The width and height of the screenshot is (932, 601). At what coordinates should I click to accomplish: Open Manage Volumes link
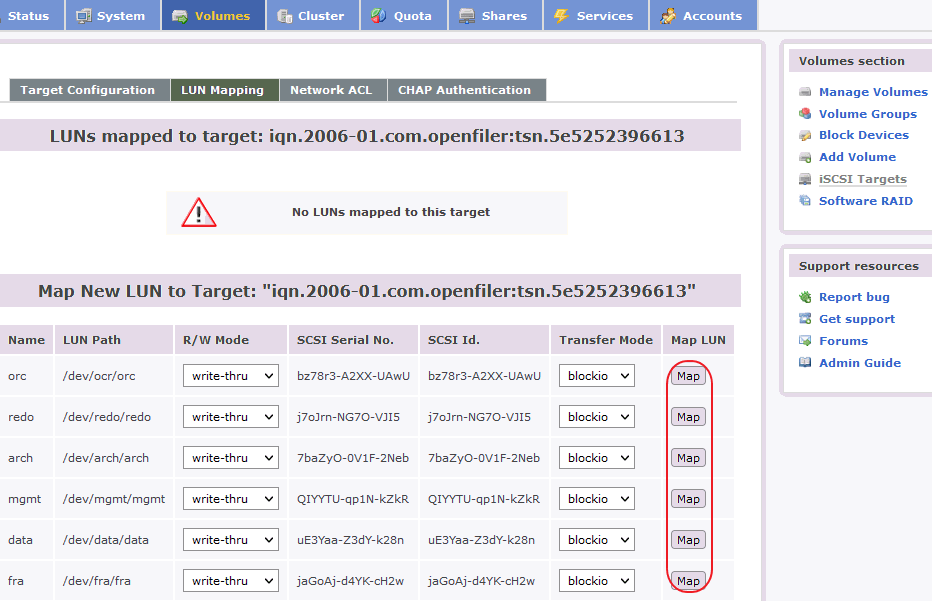tap(873, 92)
